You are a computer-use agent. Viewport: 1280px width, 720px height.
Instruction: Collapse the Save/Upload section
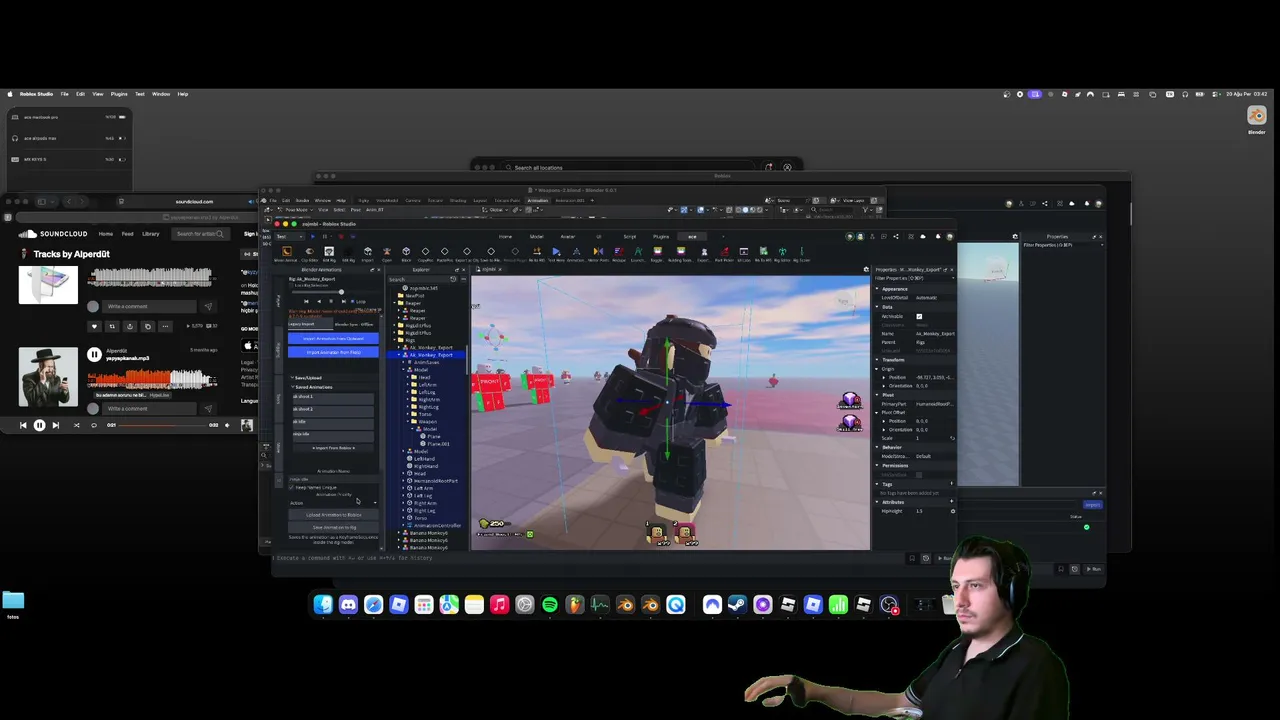pyautogui.click(x=292, y=378)
